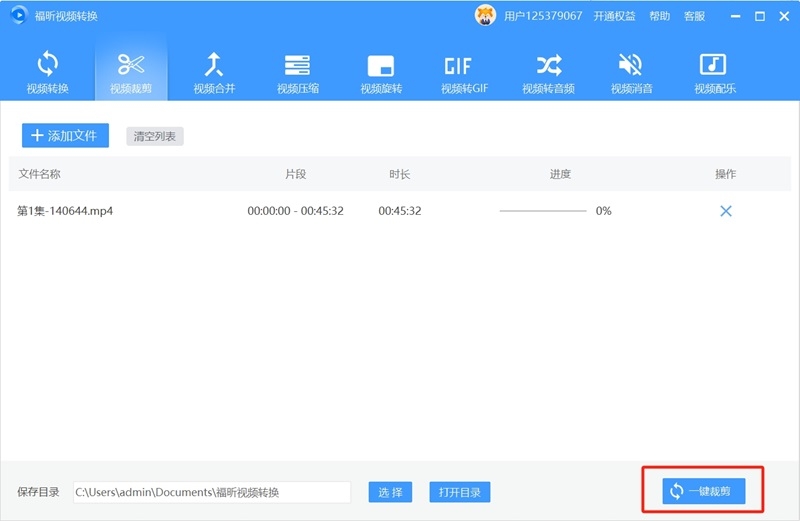Open the 客服 customer service menu
Viewport: 800px width, 521px height.
coord(694,16)
